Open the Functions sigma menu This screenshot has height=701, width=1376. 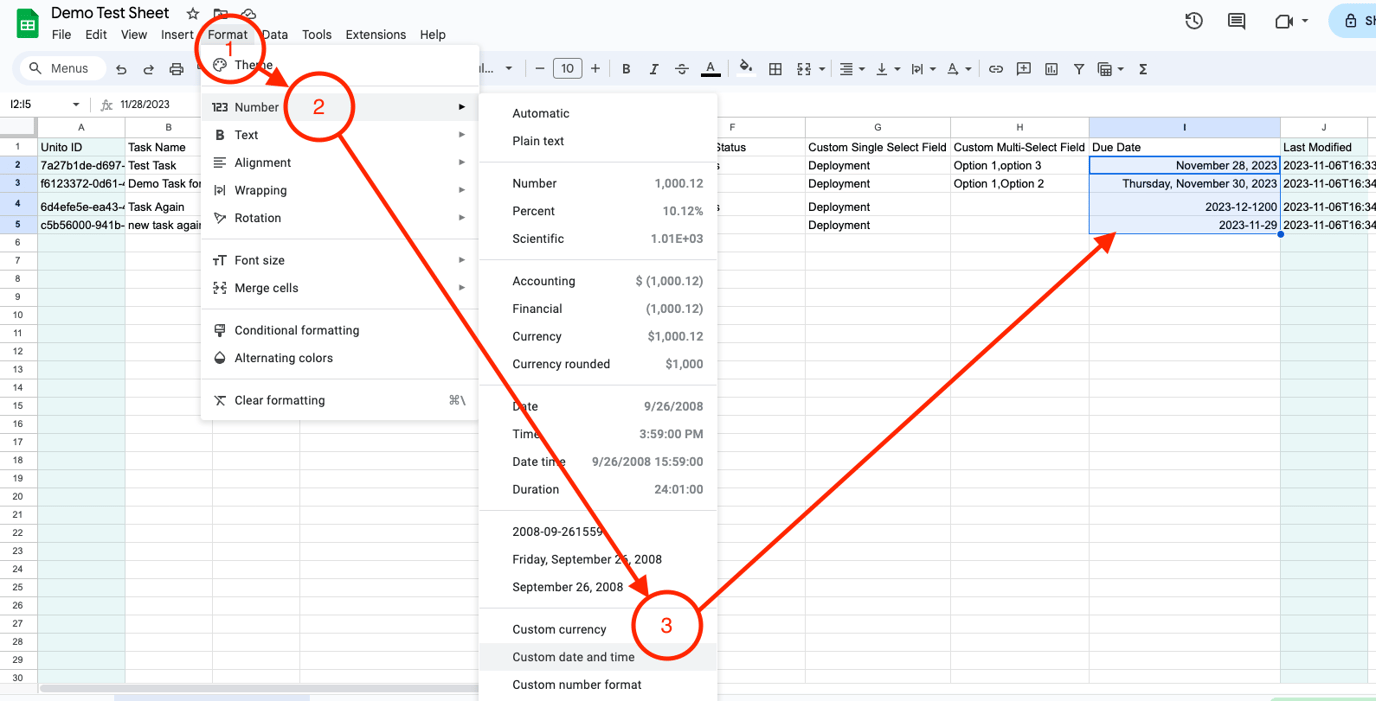click(1142, 68)
